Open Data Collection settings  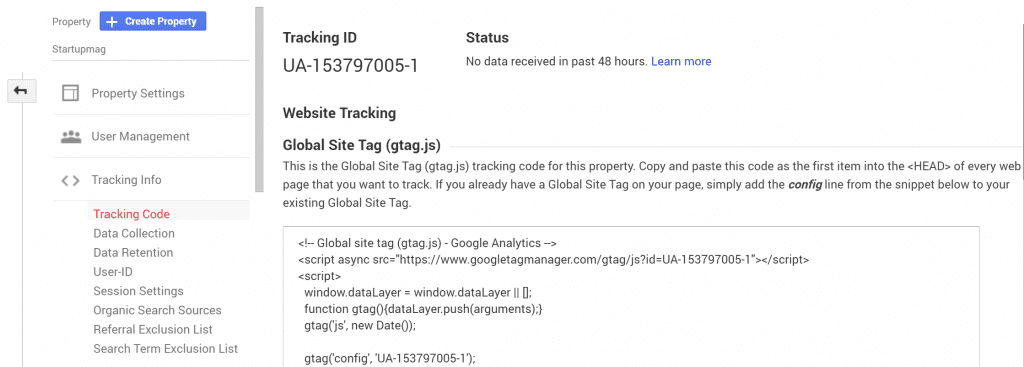[134, 233]
